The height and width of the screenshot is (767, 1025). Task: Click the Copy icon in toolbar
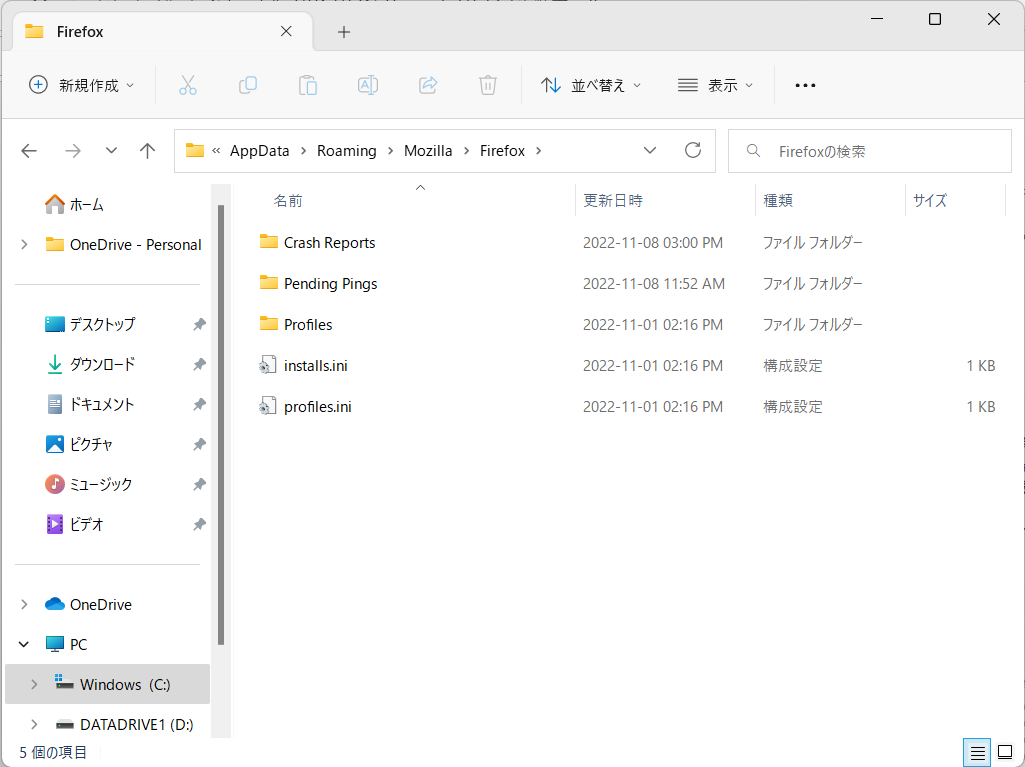[x=248, y=85]
